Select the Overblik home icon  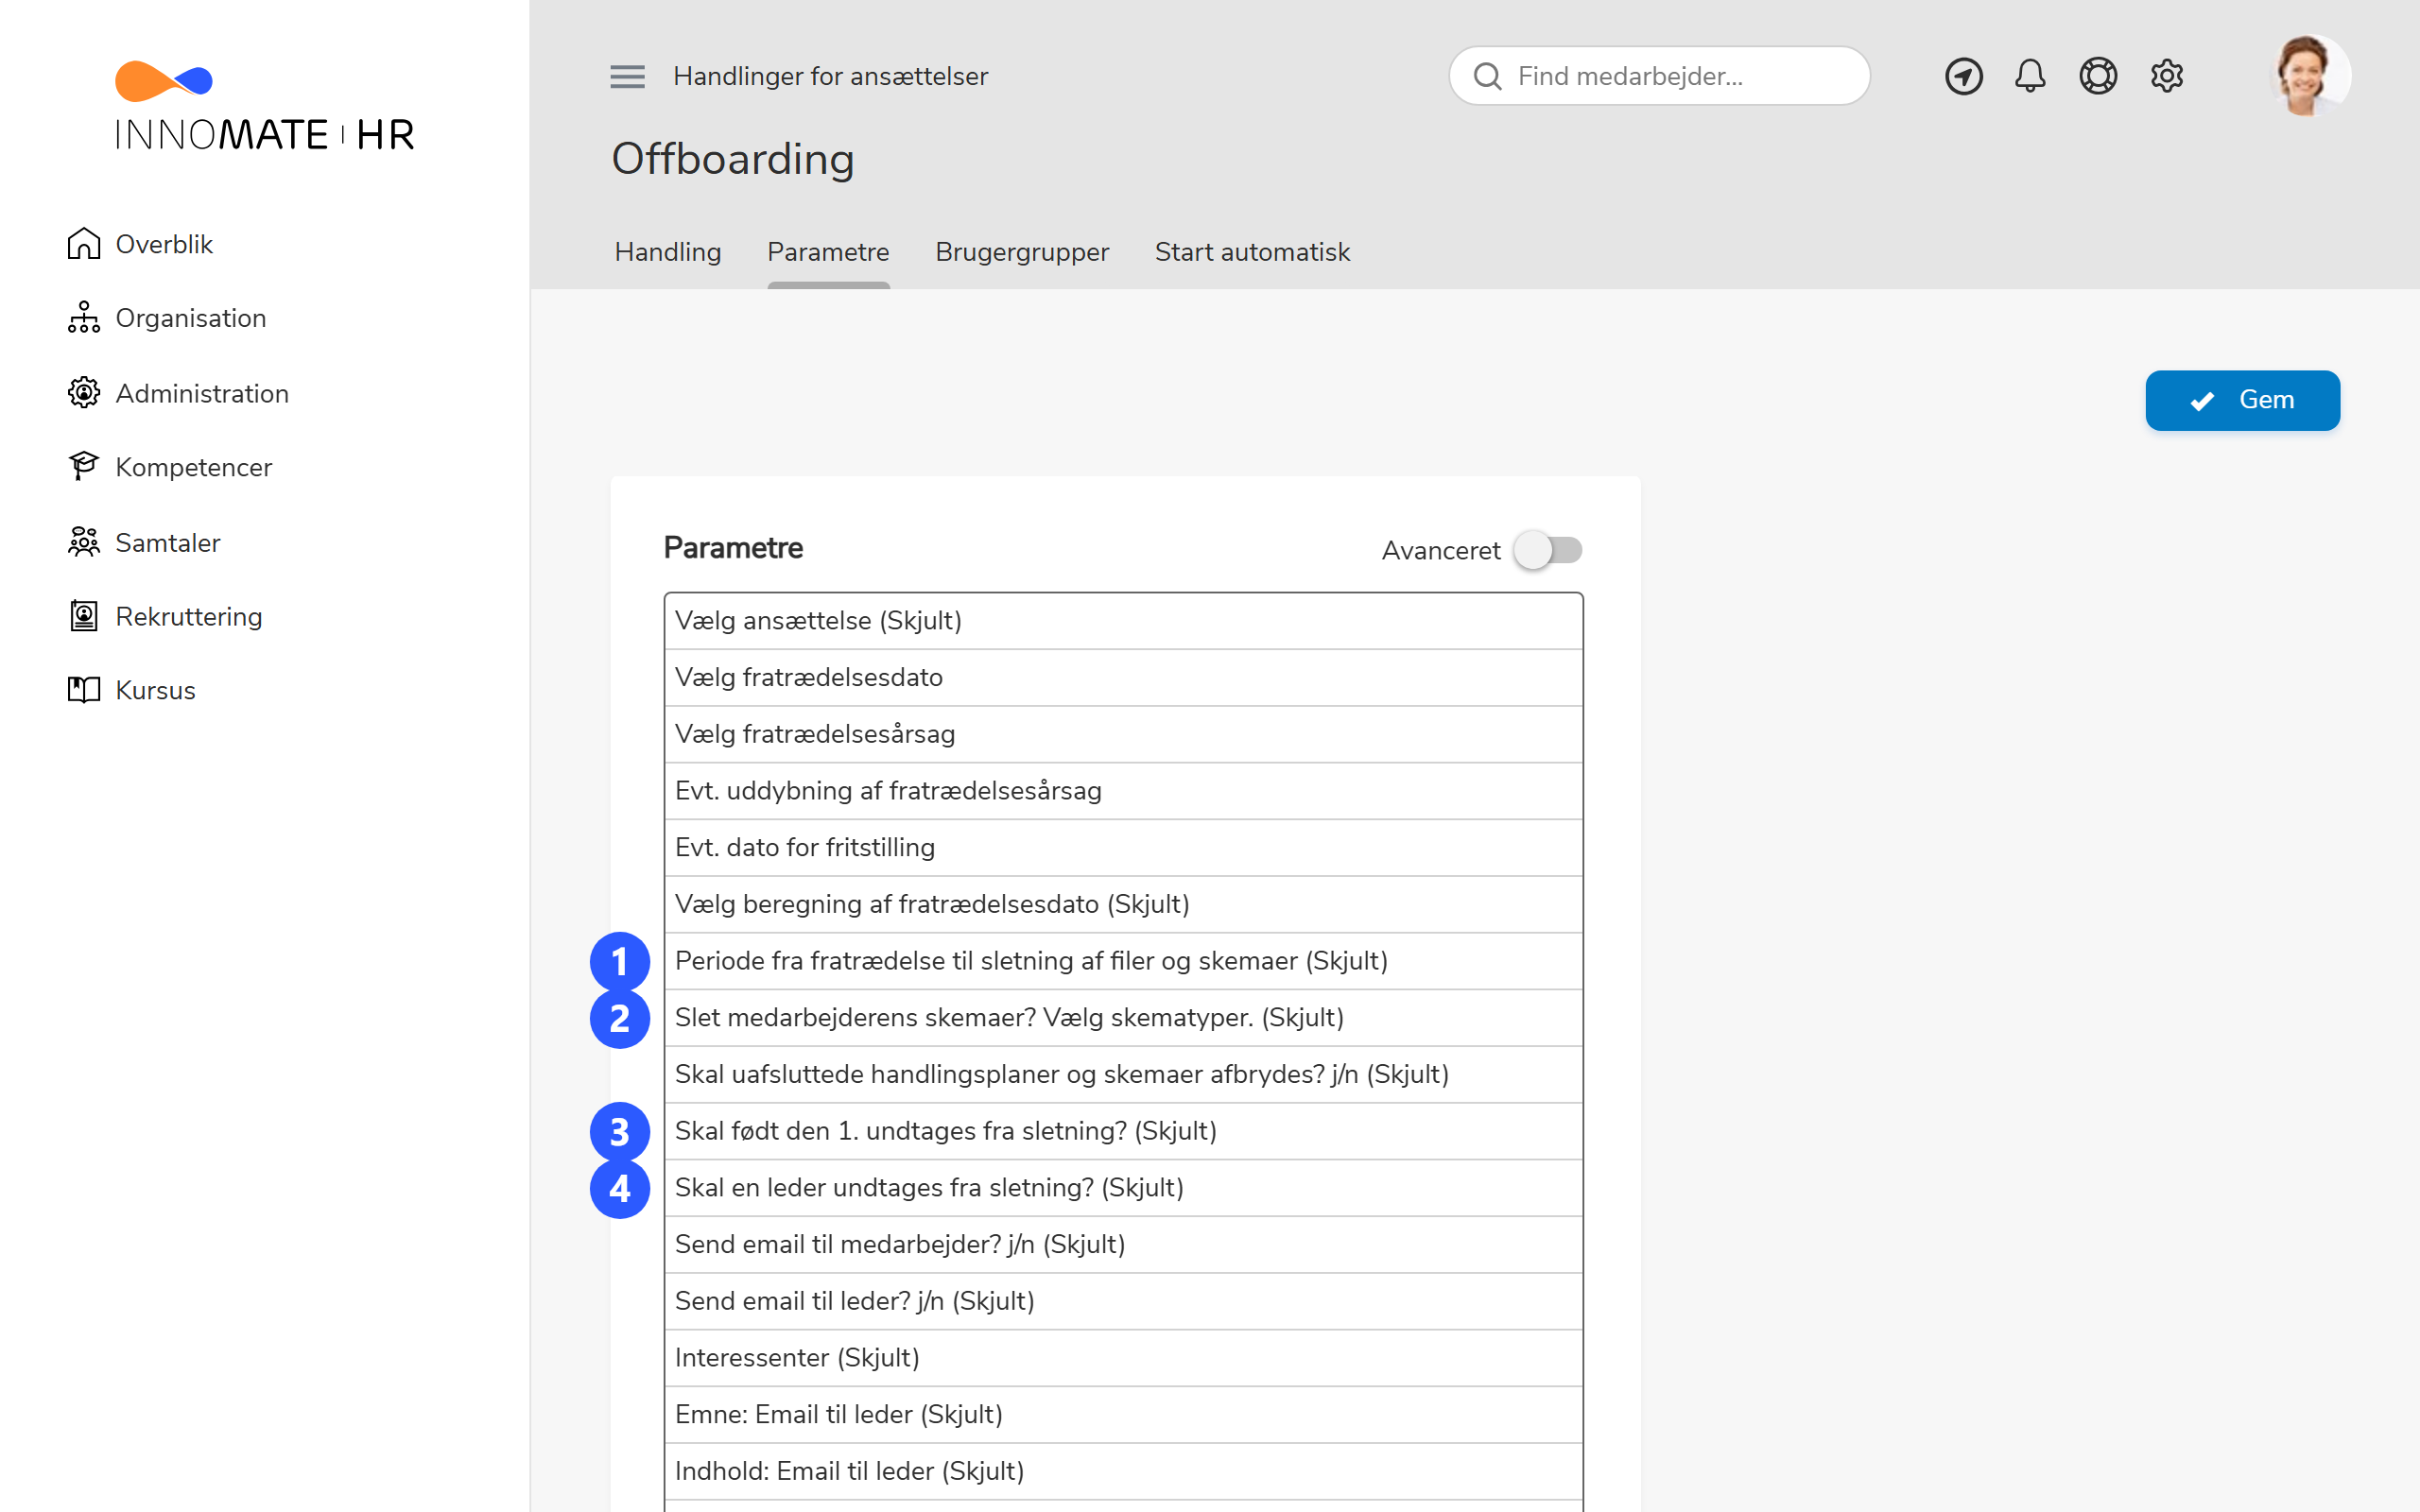(84, 243)
